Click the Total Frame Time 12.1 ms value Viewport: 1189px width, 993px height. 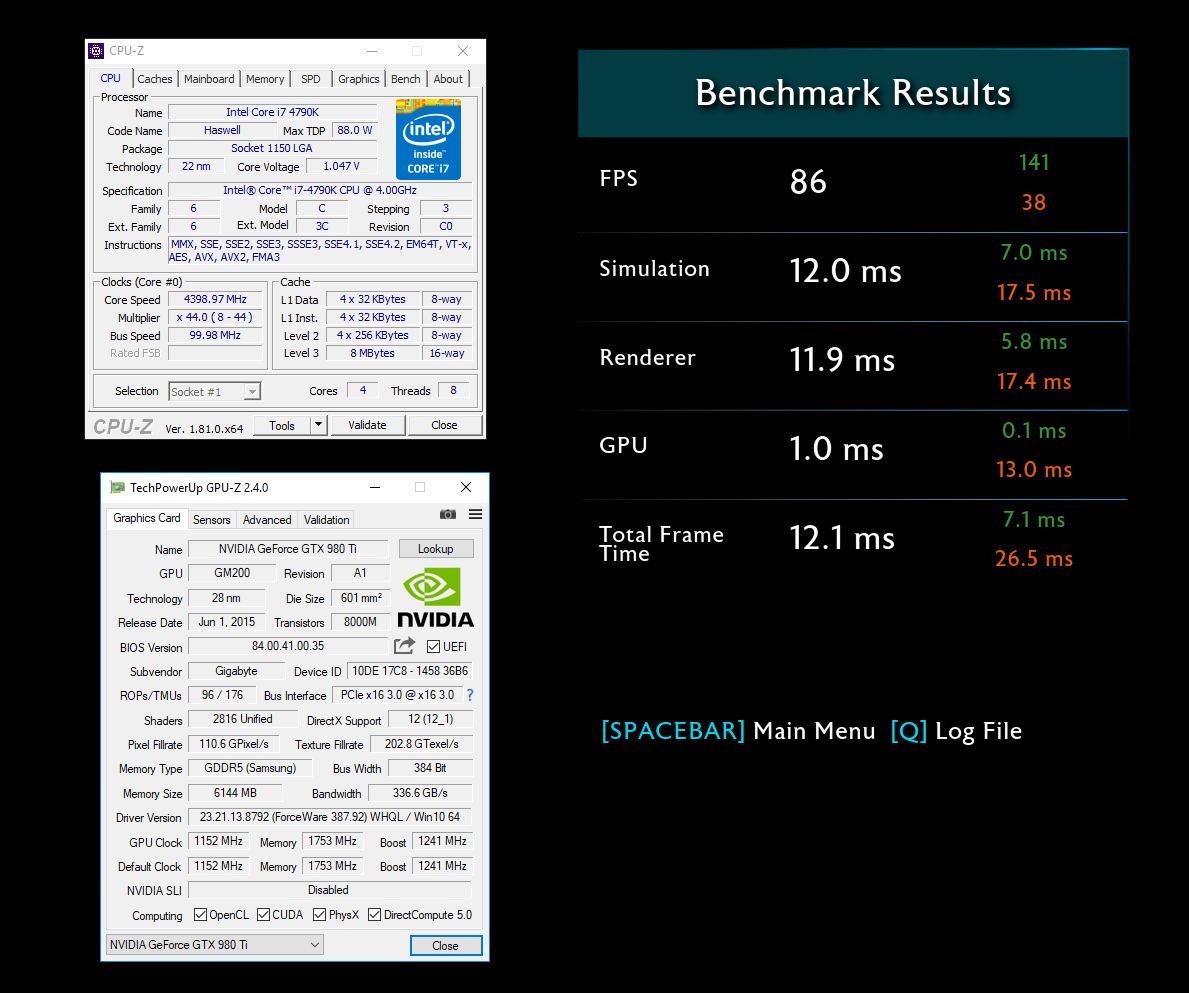pos(842,538)
